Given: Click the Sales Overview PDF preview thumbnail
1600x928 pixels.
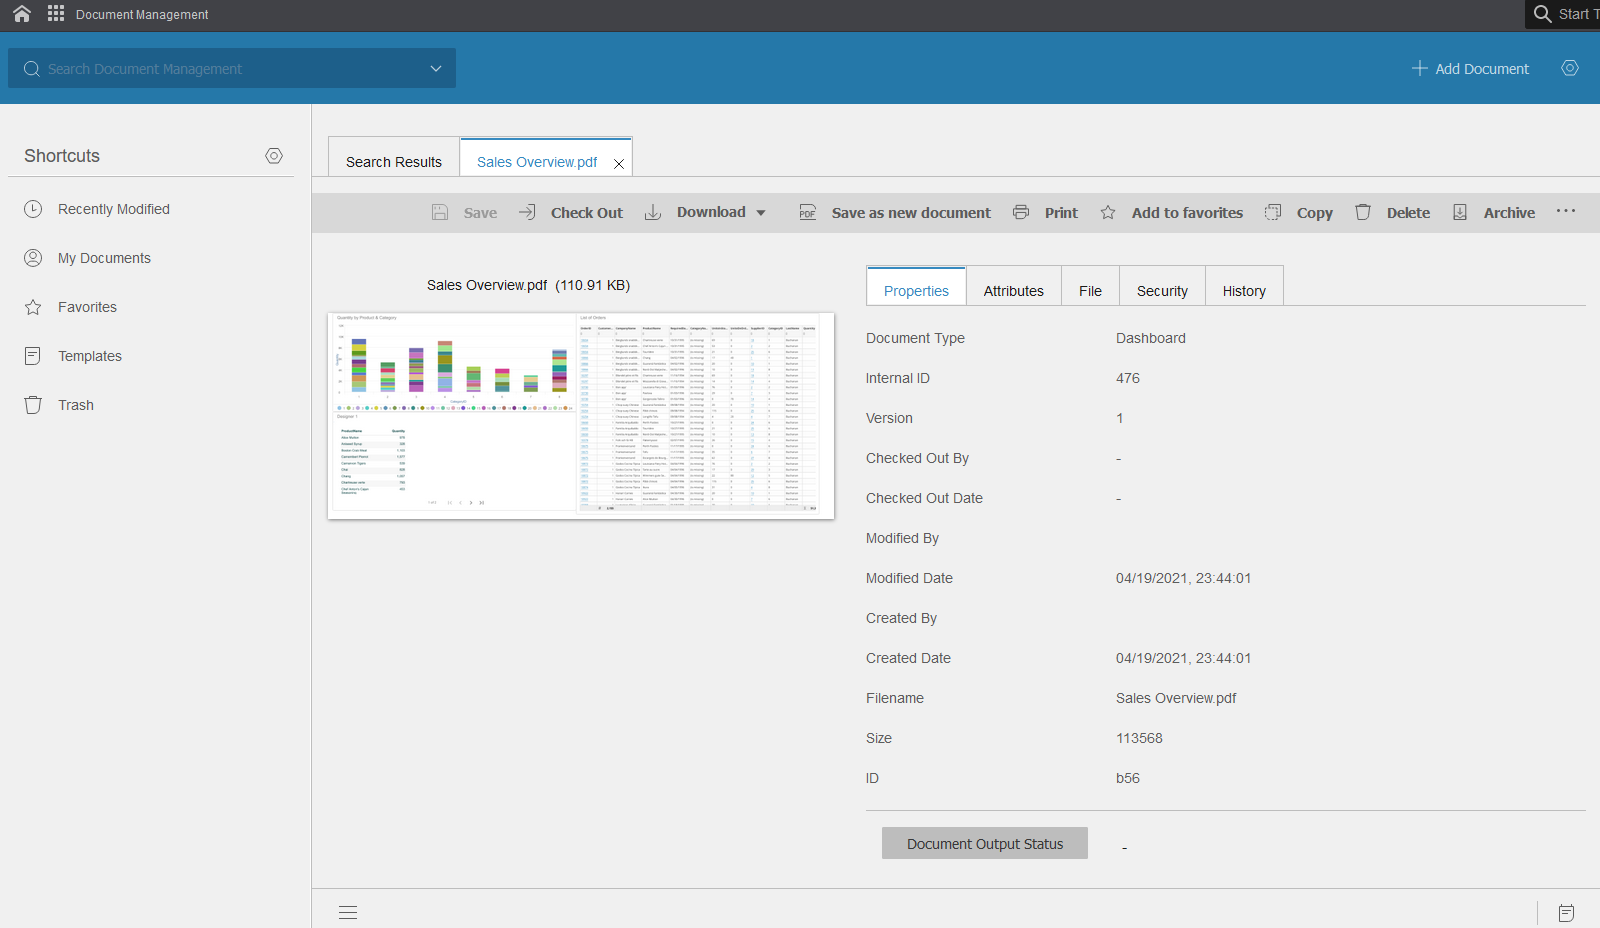Looking at the screenshot, I should 581,415.
